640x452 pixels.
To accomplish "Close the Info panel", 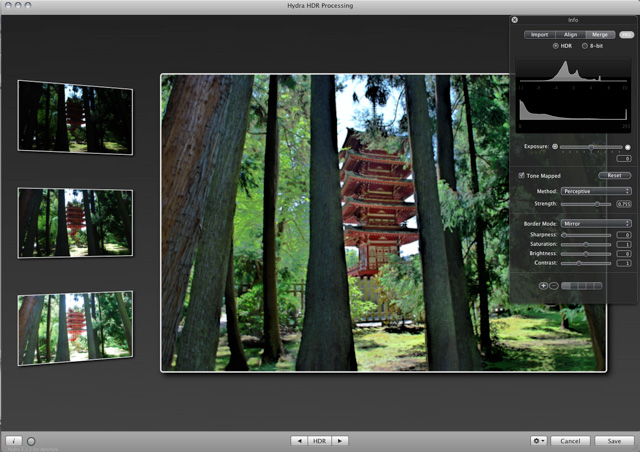I will [x=514, y=19].
